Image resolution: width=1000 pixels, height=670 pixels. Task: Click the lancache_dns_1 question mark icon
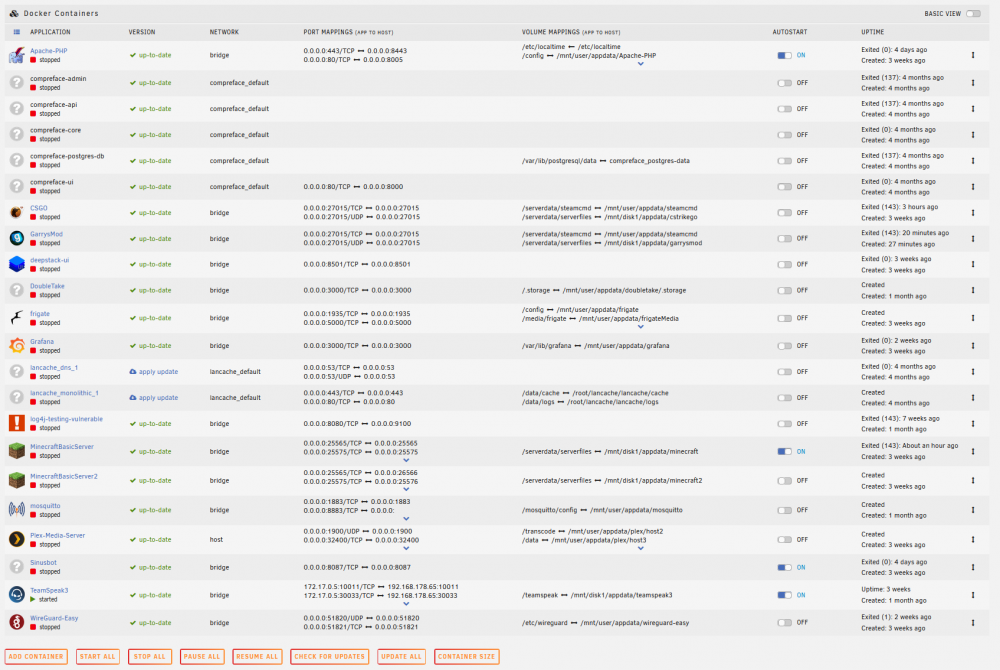17,372
